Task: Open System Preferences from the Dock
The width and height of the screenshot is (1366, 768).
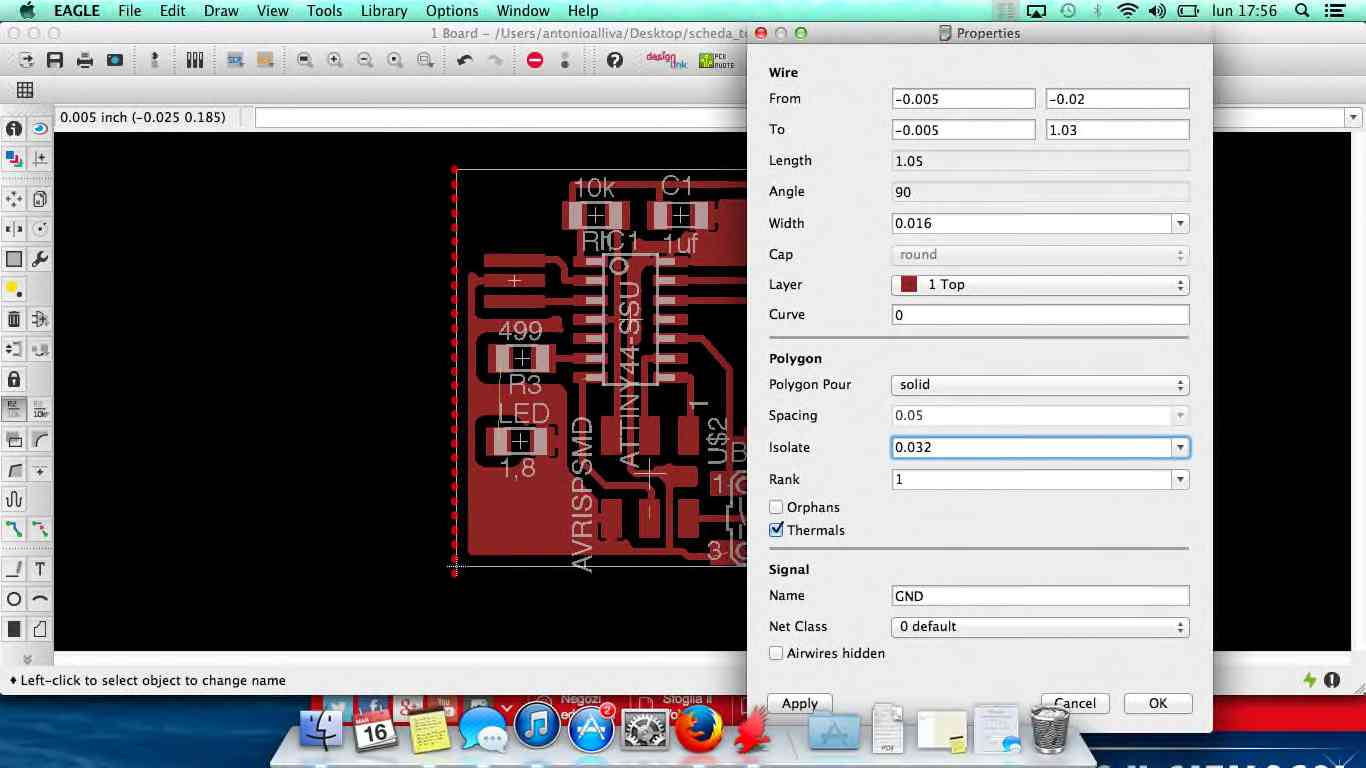Action: click(645, 729)
